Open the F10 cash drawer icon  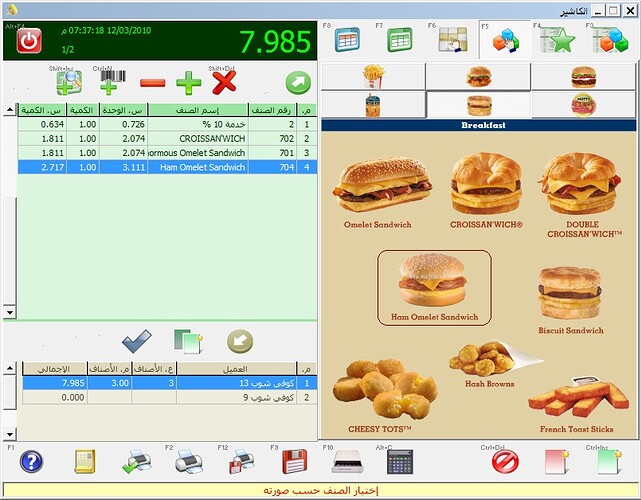(x=347, y=462)
